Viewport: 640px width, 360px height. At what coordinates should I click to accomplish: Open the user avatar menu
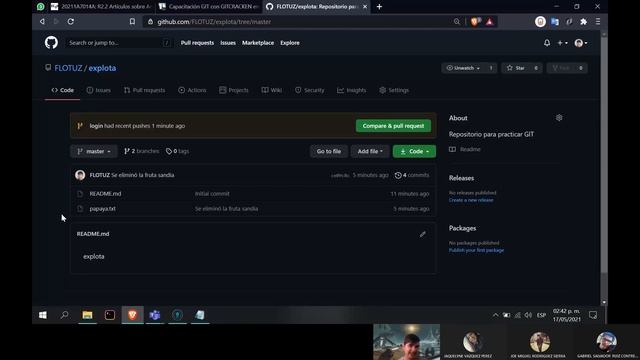click(581, 43)
